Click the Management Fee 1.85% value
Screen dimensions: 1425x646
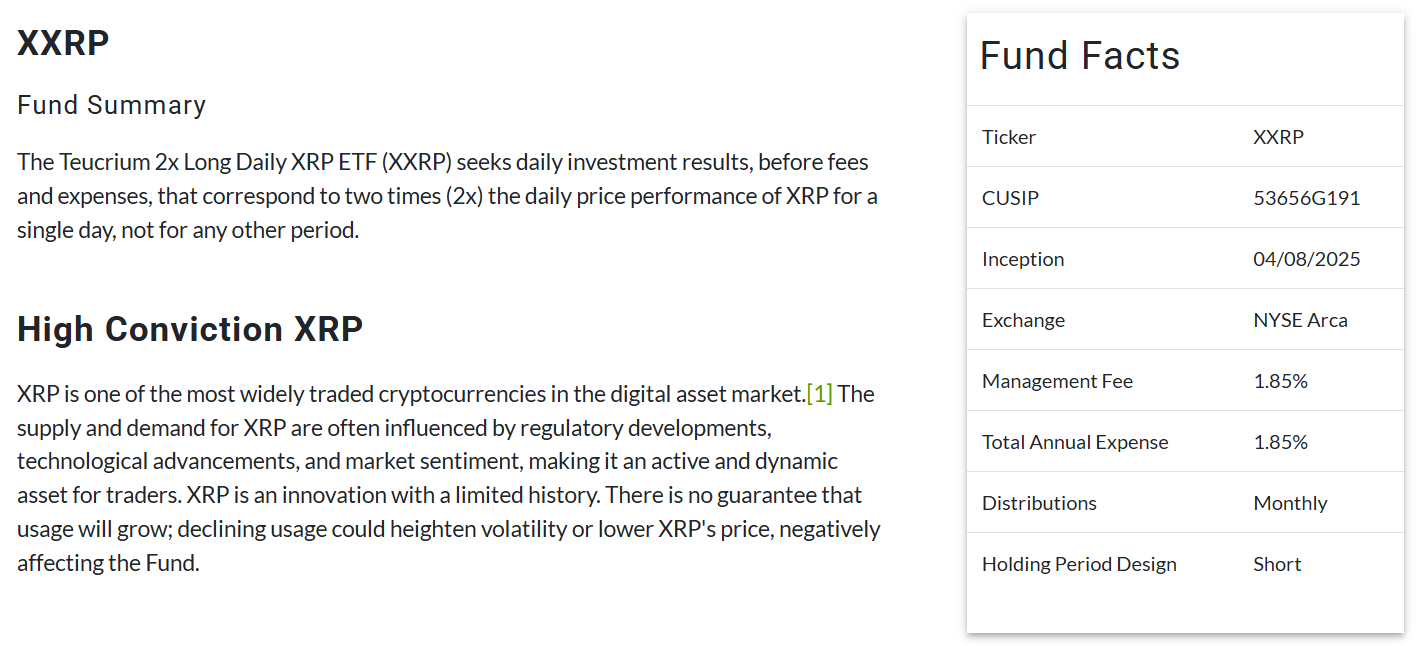coord(1281,381)
